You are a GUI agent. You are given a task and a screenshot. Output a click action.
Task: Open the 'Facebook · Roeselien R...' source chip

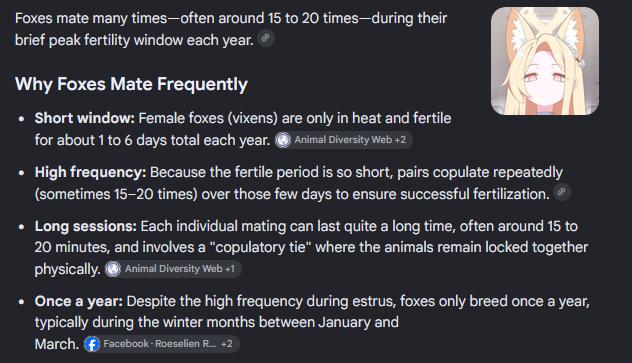[x=161, y=344]
